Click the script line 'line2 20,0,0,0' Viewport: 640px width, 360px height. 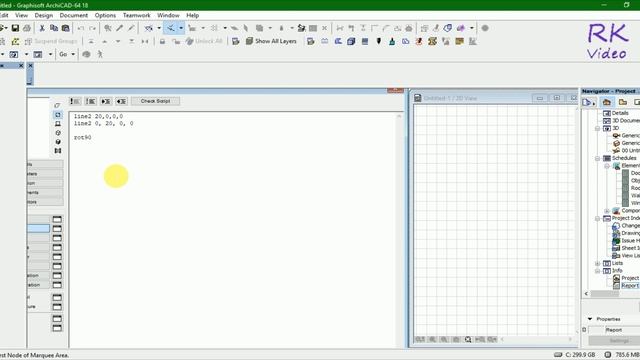point(98,116)
